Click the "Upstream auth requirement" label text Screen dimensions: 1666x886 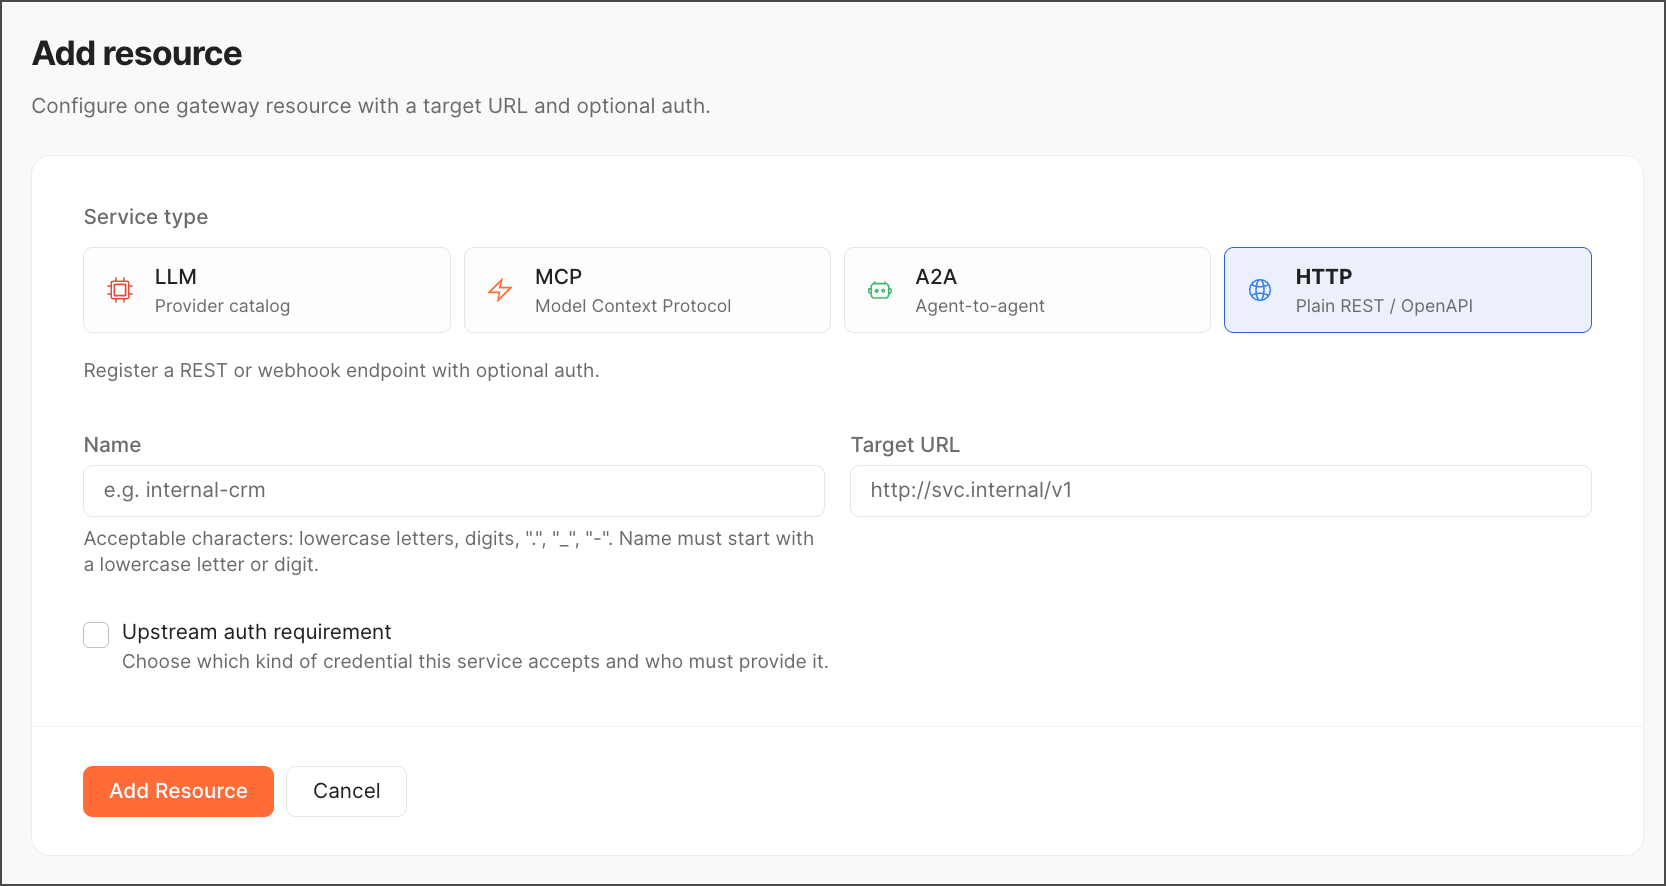click(256, 632)
